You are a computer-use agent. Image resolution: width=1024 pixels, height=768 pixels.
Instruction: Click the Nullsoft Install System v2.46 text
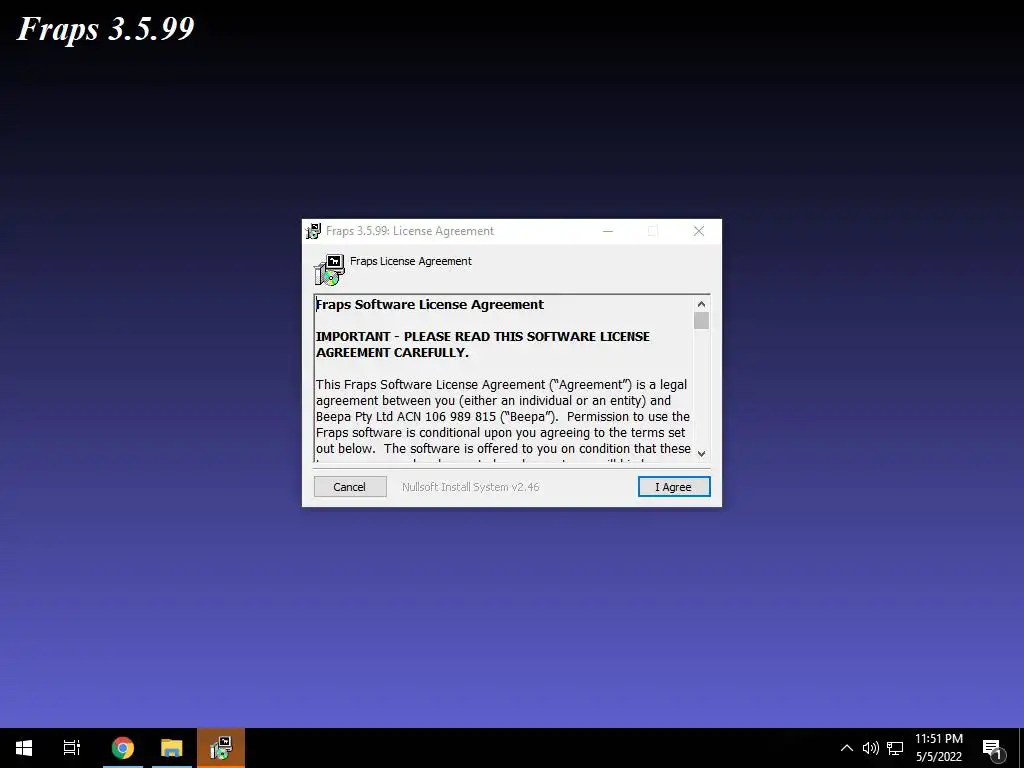(x=470, y=487)
